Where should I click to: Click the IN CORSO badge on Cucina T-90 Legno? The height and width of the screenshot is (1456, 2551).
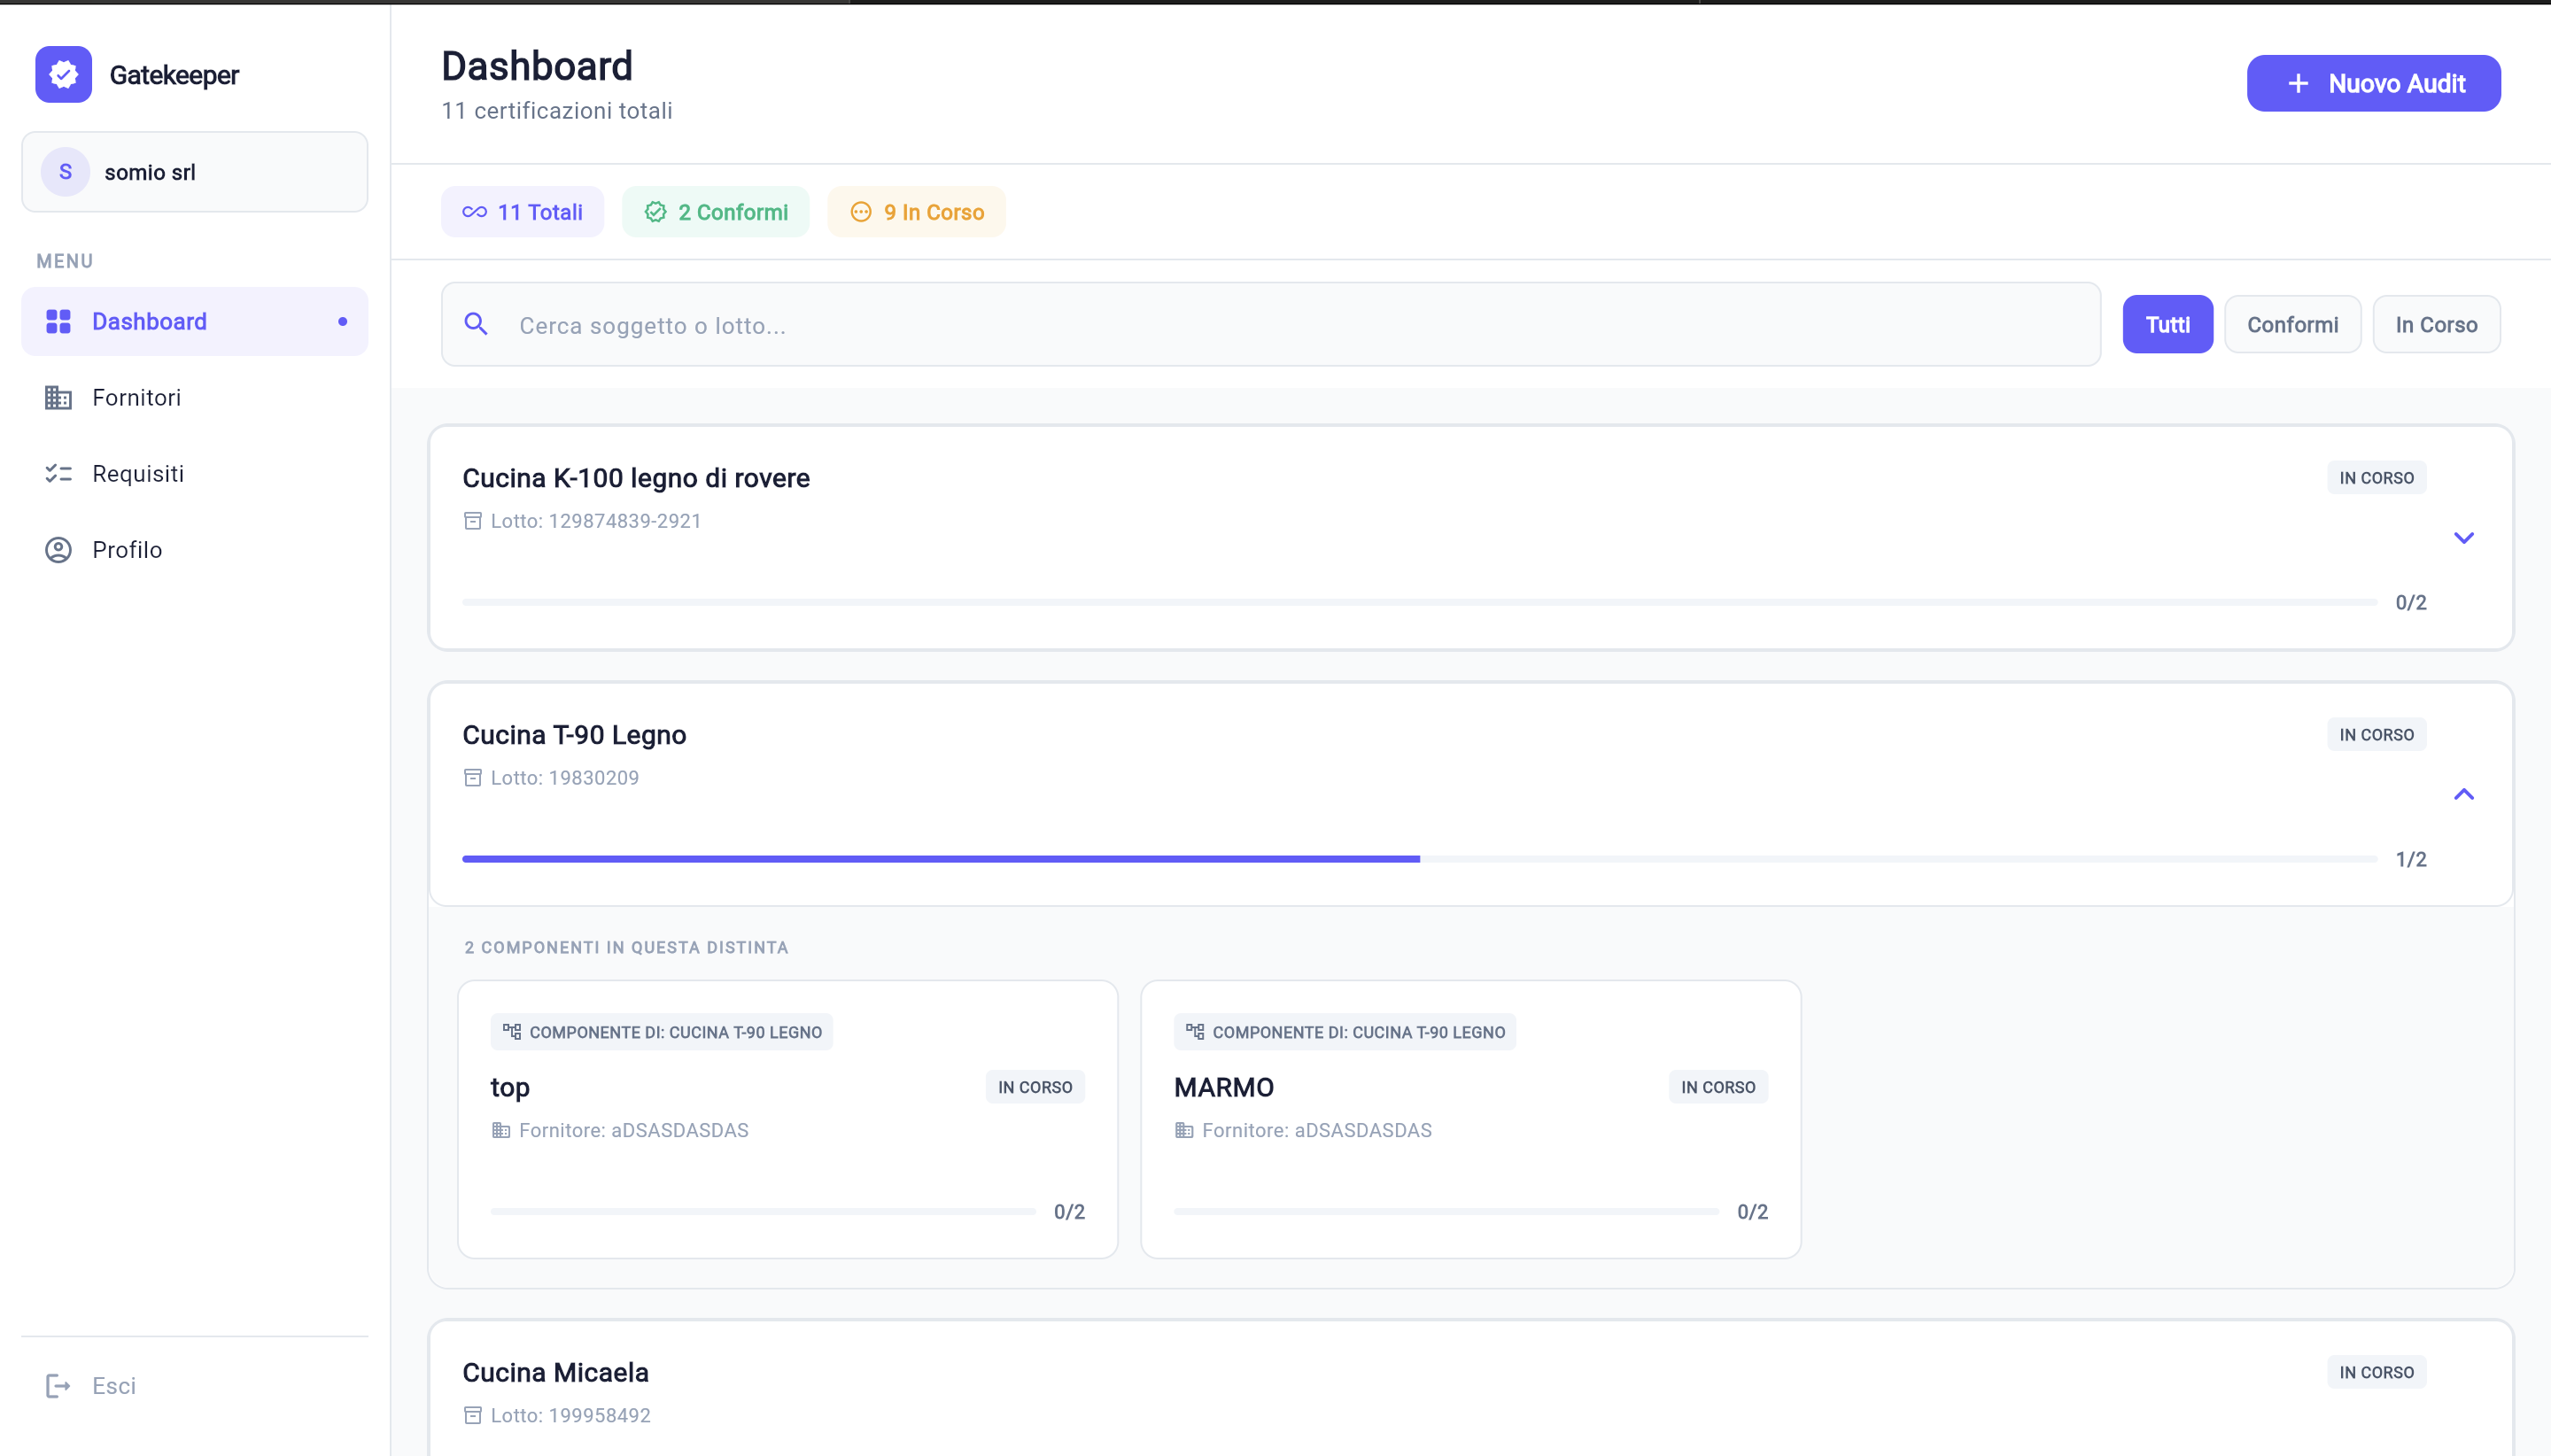pyautogui.click(x=2376, y=735)
